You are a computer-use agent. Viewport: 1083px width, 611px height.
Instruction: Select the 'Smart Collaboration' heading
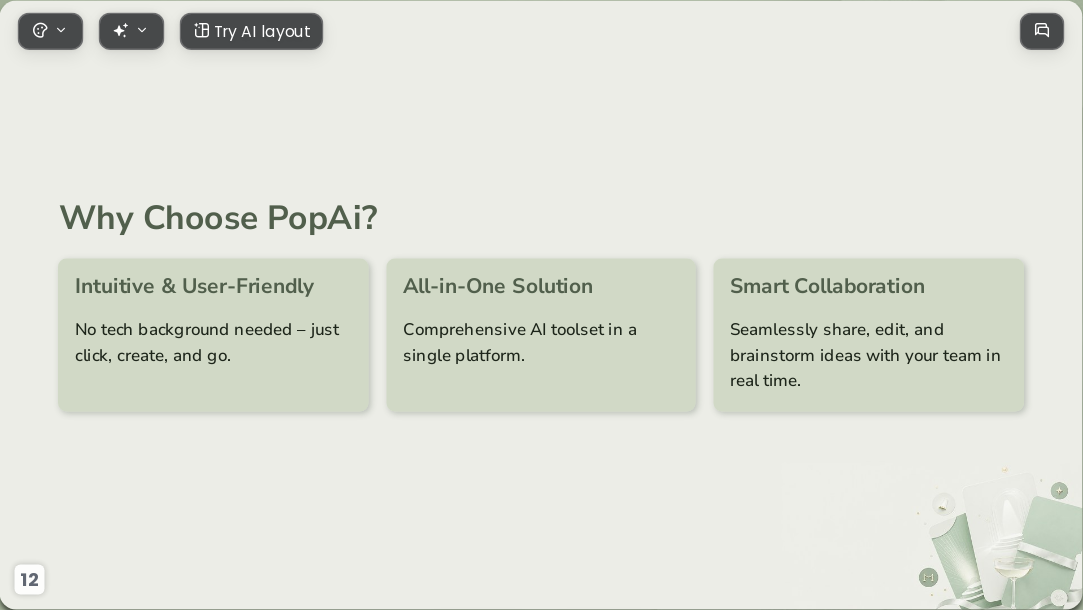coord(827,286)
